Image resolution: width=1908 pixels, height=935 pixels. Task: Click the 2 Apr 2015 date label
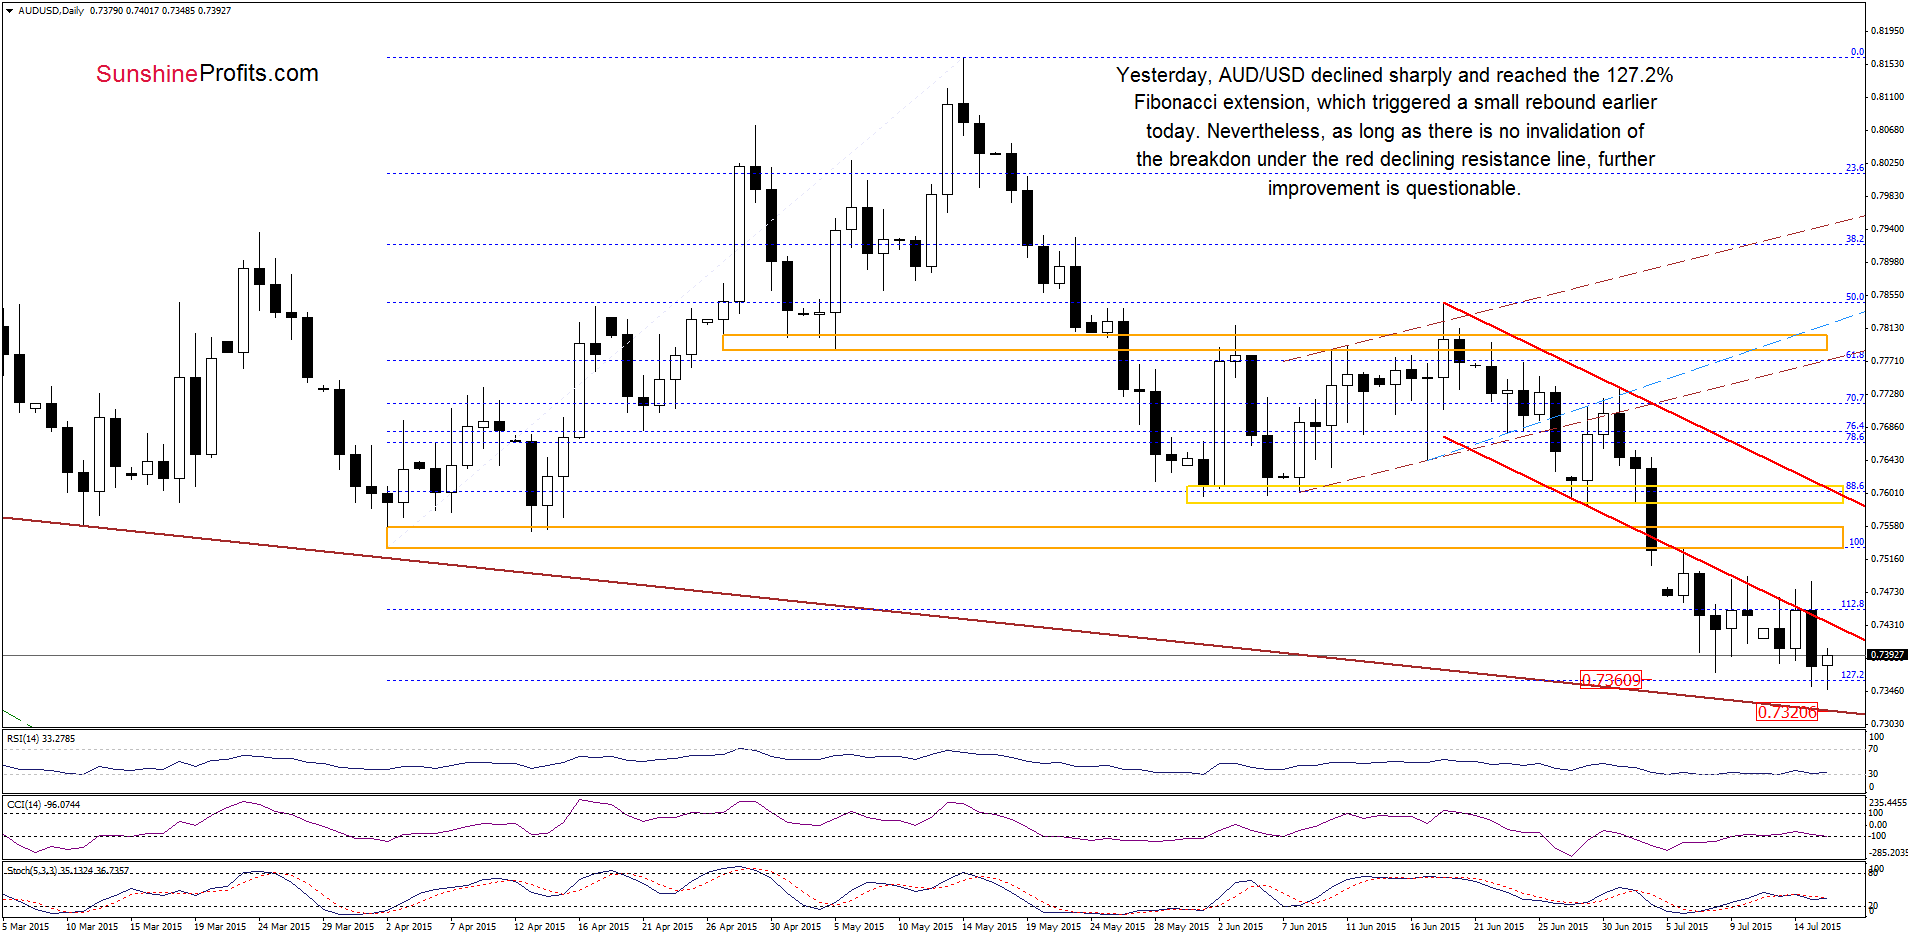tap(409, 927)
